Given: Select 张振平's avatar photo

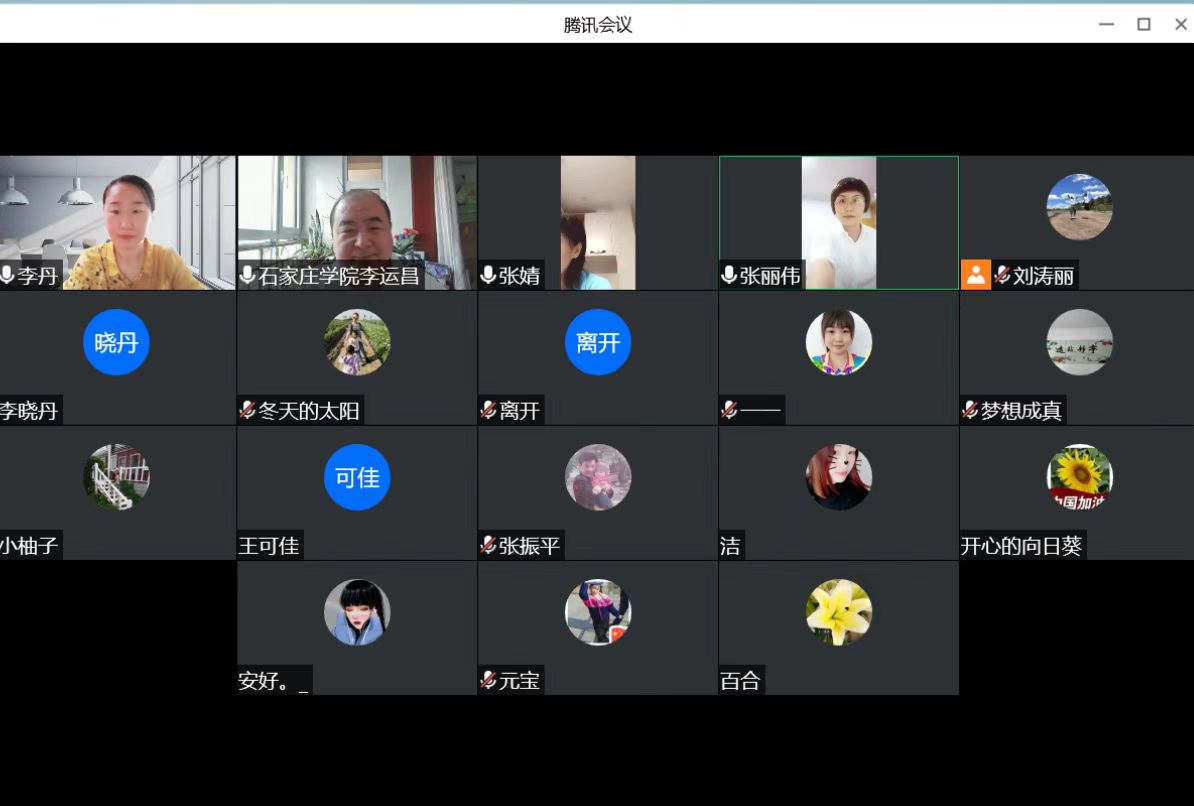Looking at the screenshot, I should pyautogui.click(x=598, y=477).
